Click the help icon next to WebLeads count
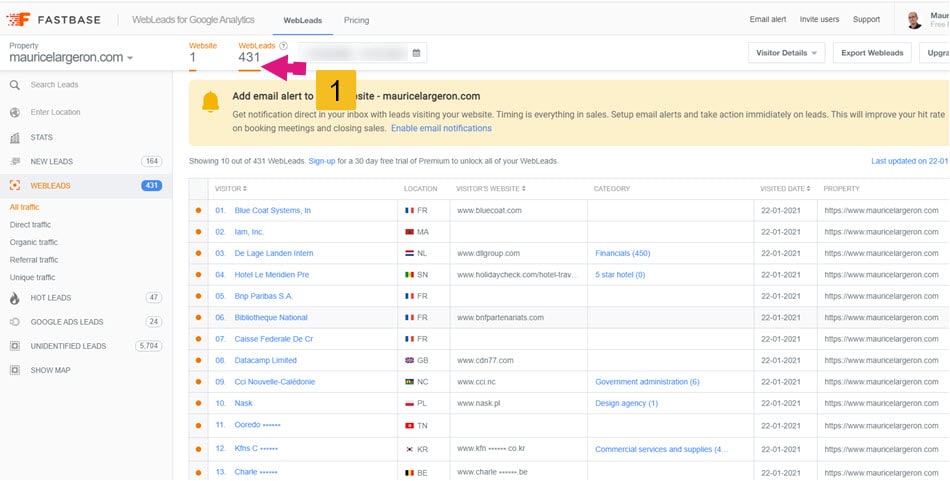This screenshot has width=950, height=481. pyautogui.click(x=284, y=45)
